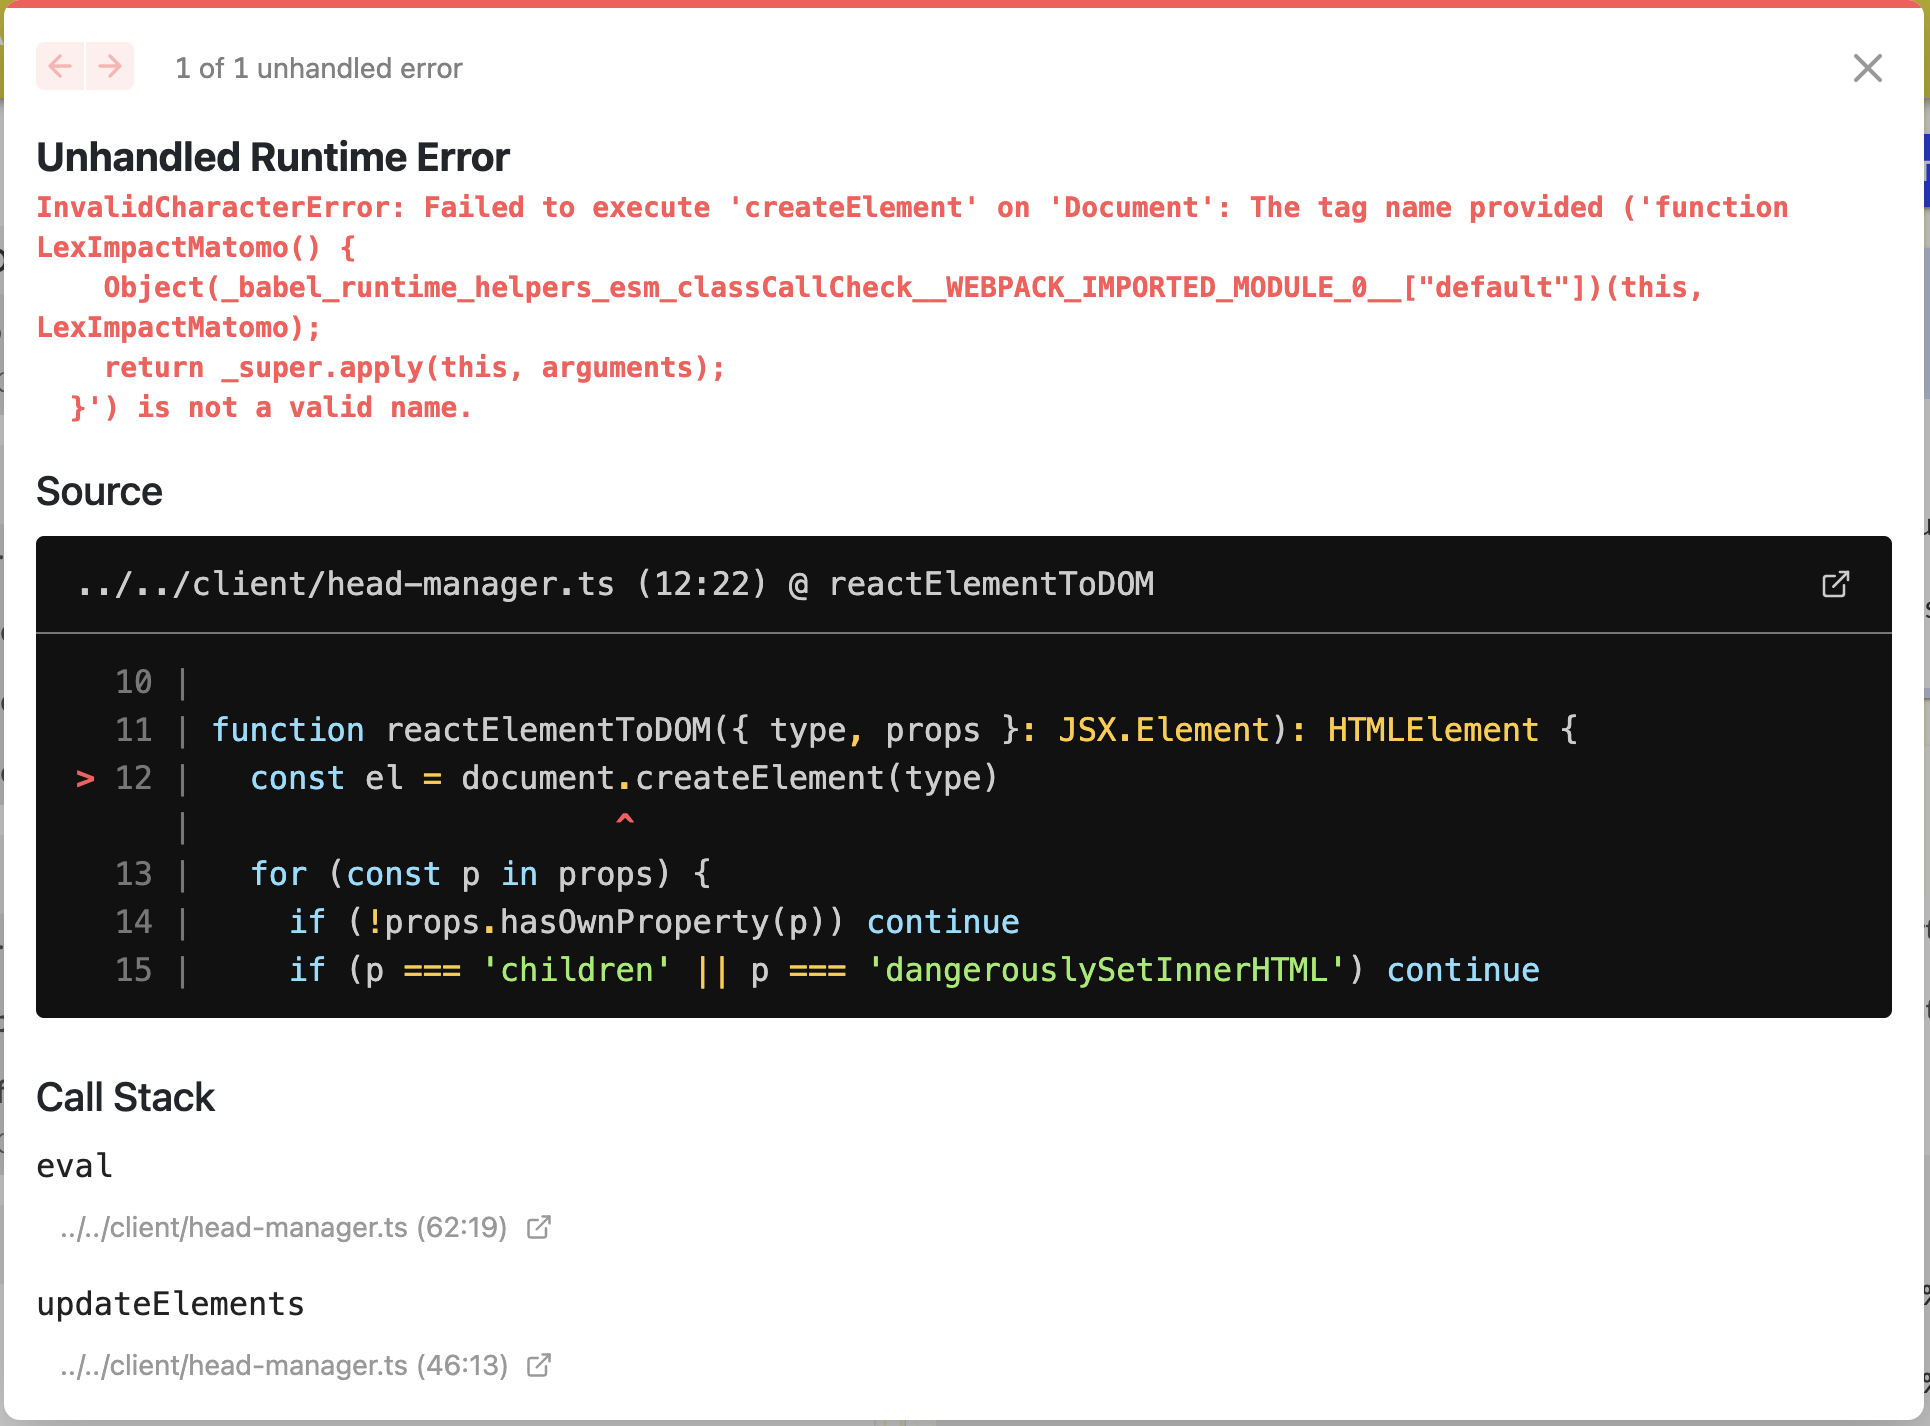Select the eval call stack frame
Viewport: 1930px width, 1426px height.
(x=75, y=1166)
